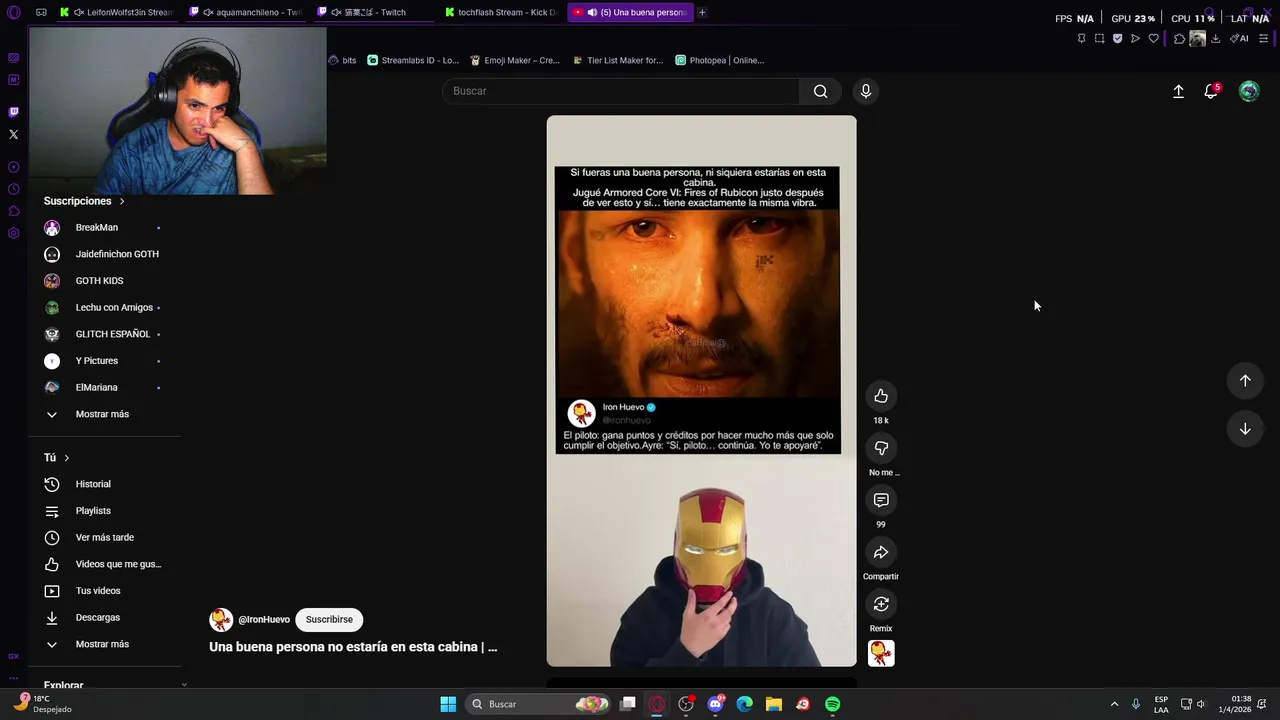Click the taskbar Buscar search box

tap(540, 704)
